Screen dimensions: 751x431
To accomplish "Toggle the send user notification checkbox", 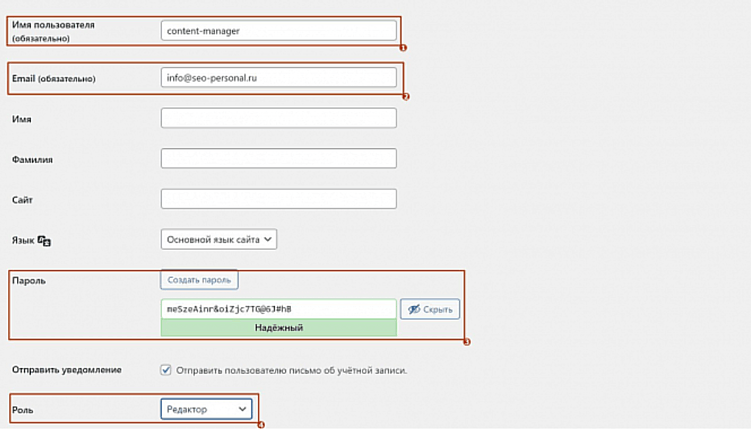I will coord(166,370).
